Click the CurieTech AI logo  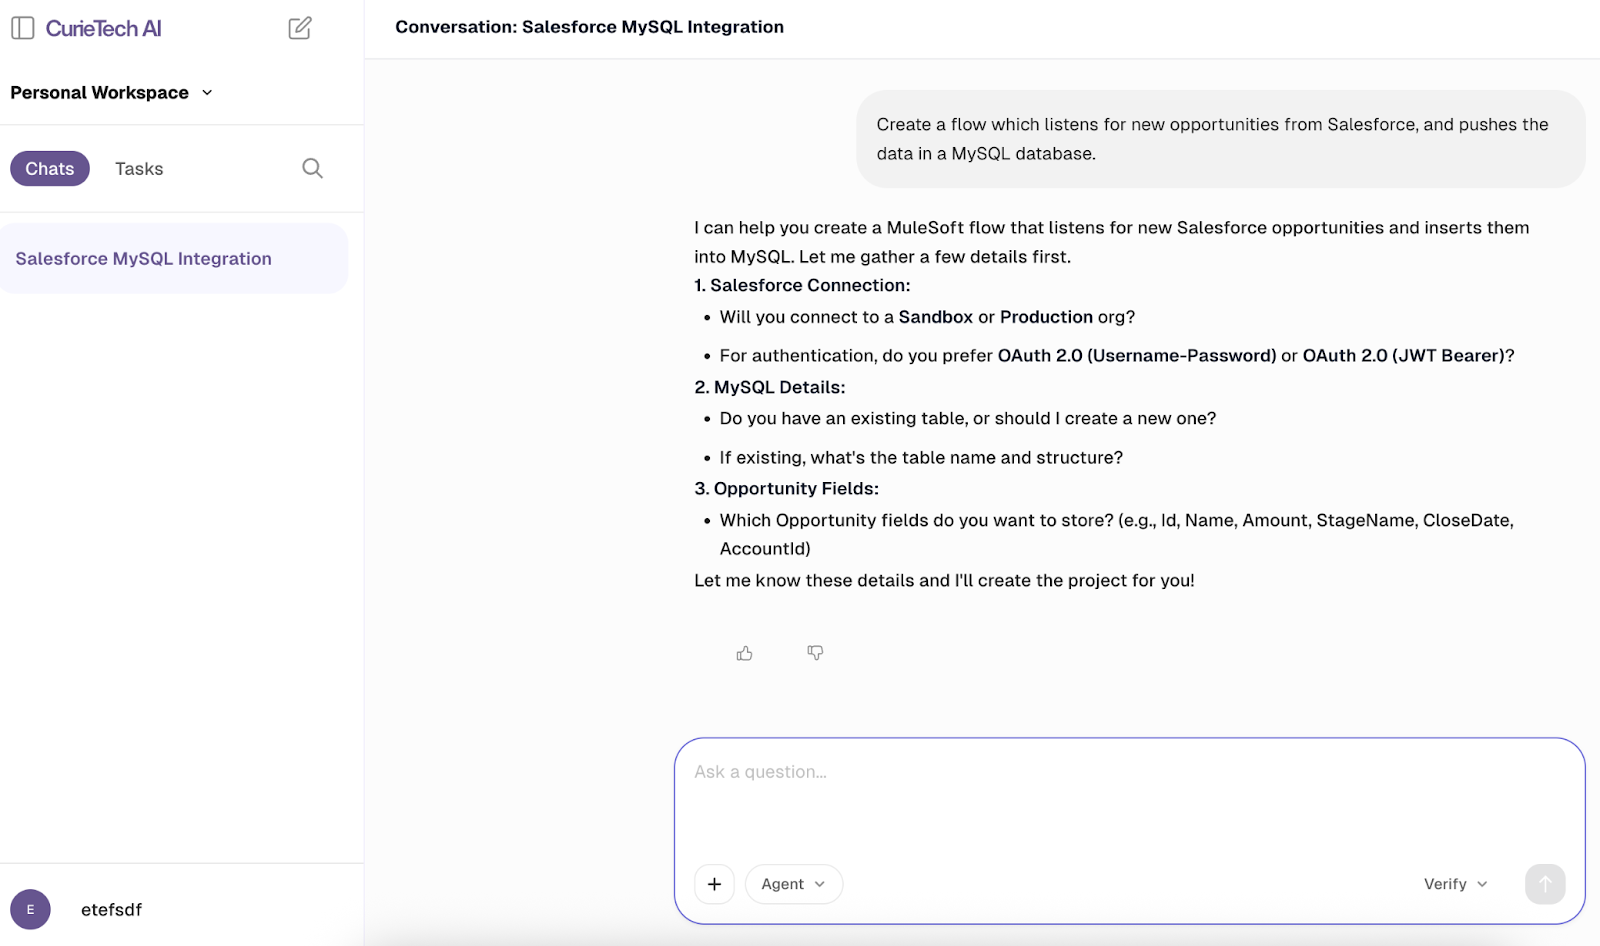103,28
